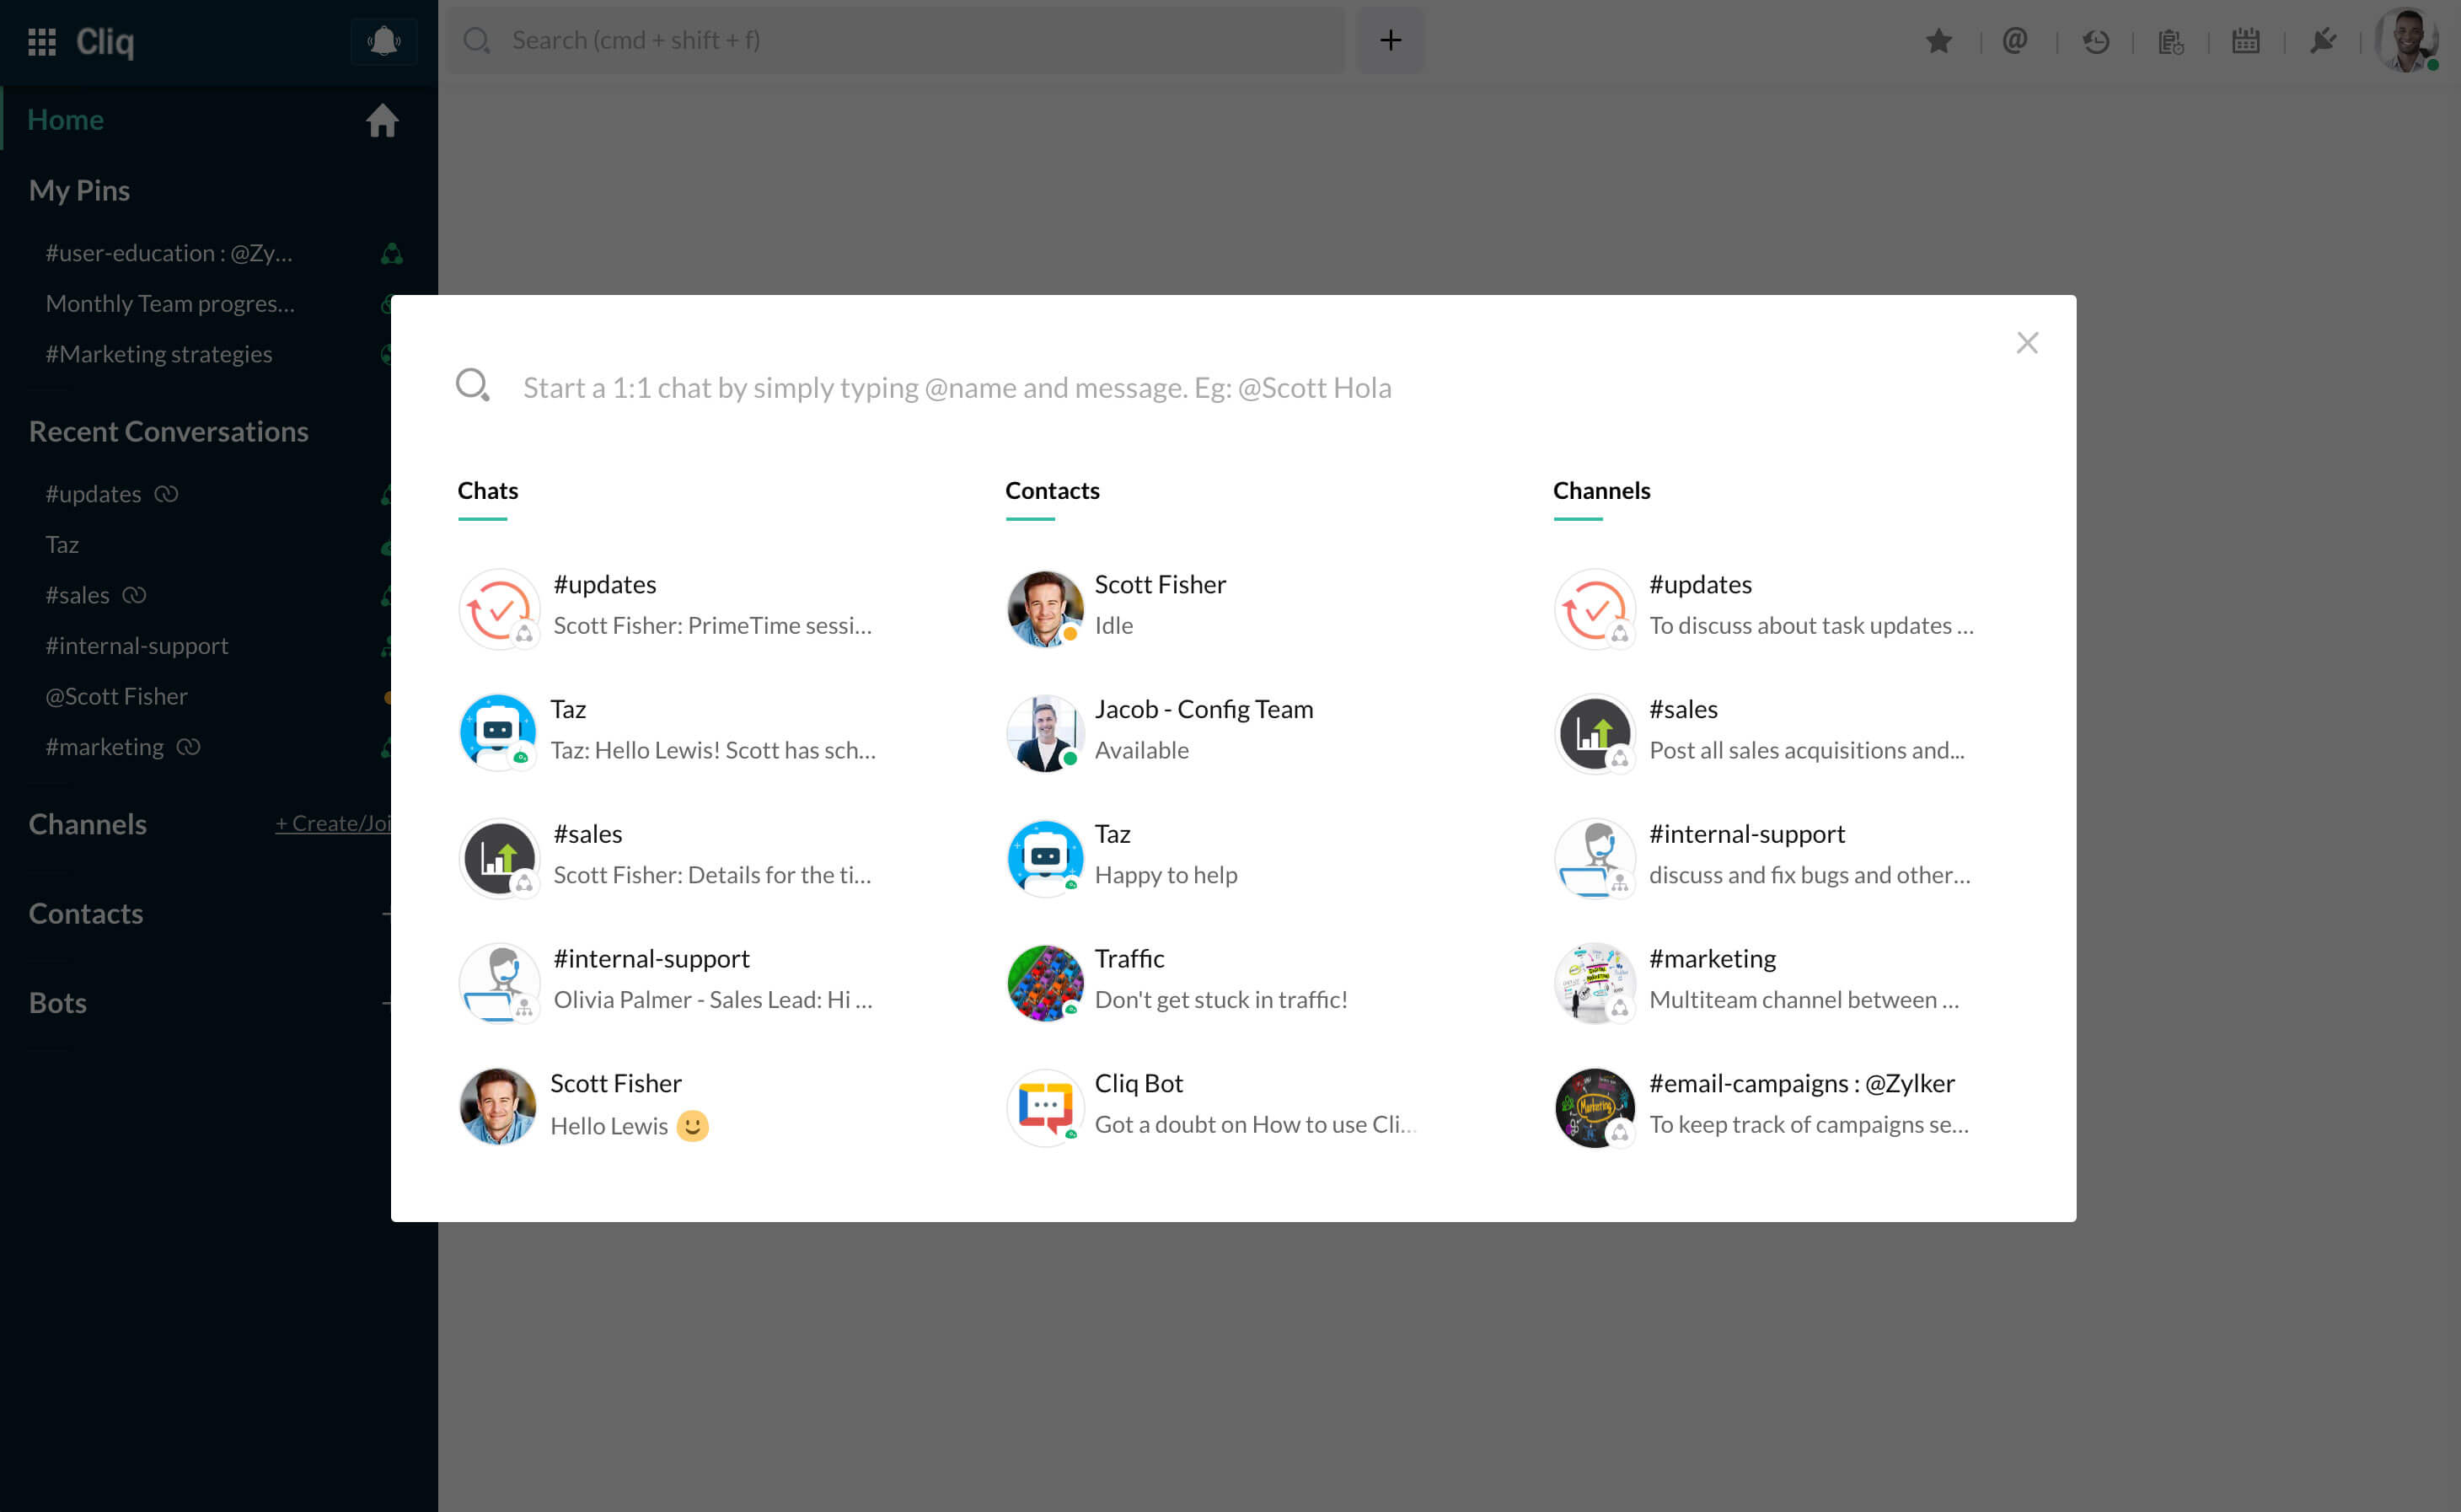Focus the top Search bar field
Screen dimensions: 2461x1512
click(895, 40)
